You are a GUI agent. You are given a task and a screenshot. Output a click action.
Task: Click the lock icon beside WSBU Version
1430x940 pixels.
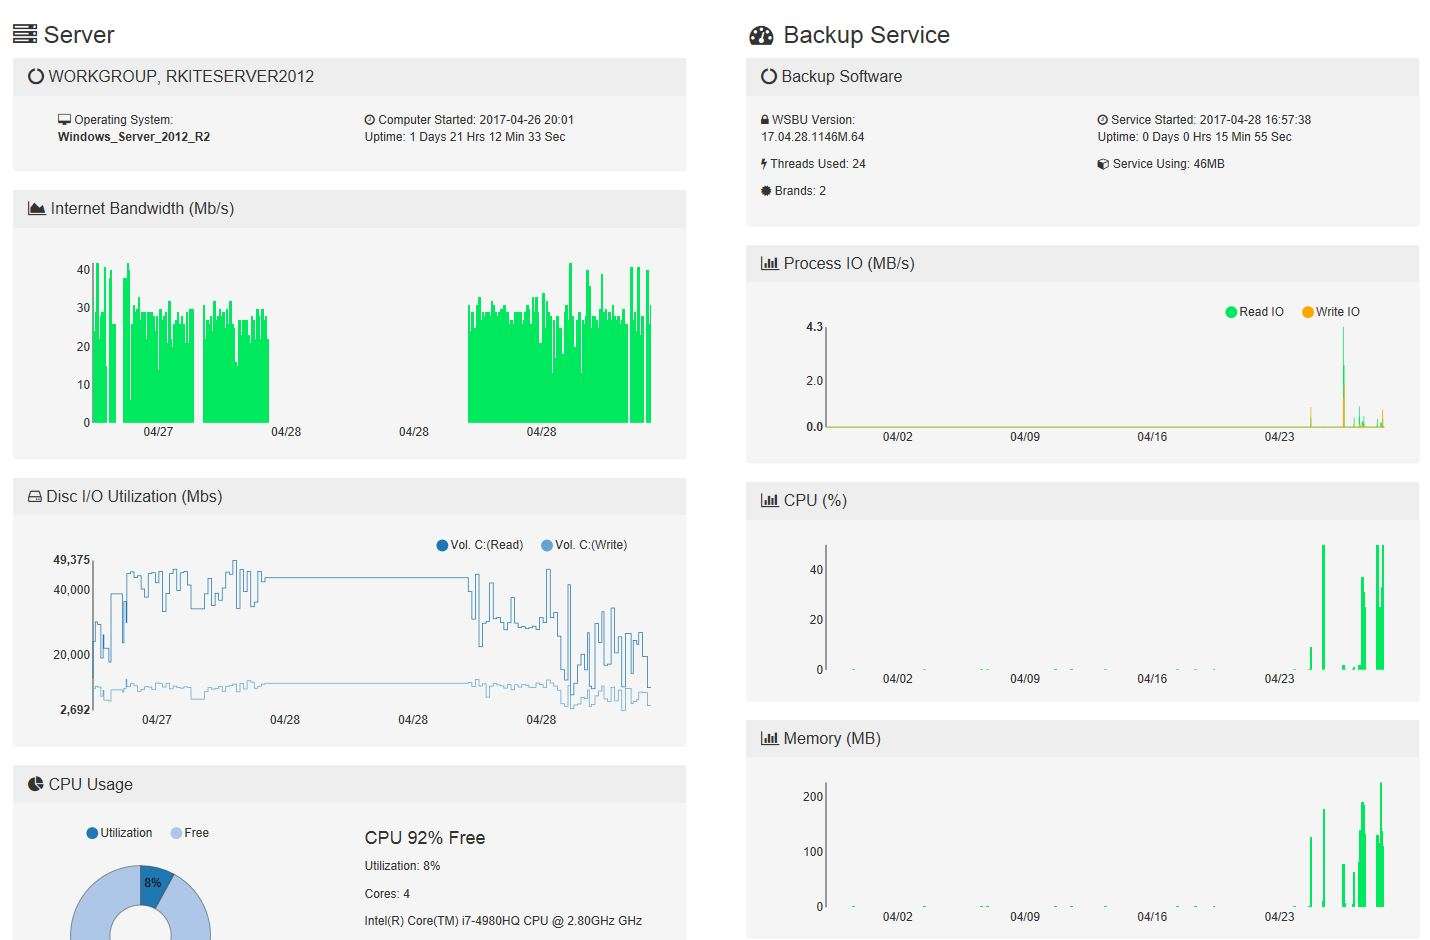coord(765,119)
